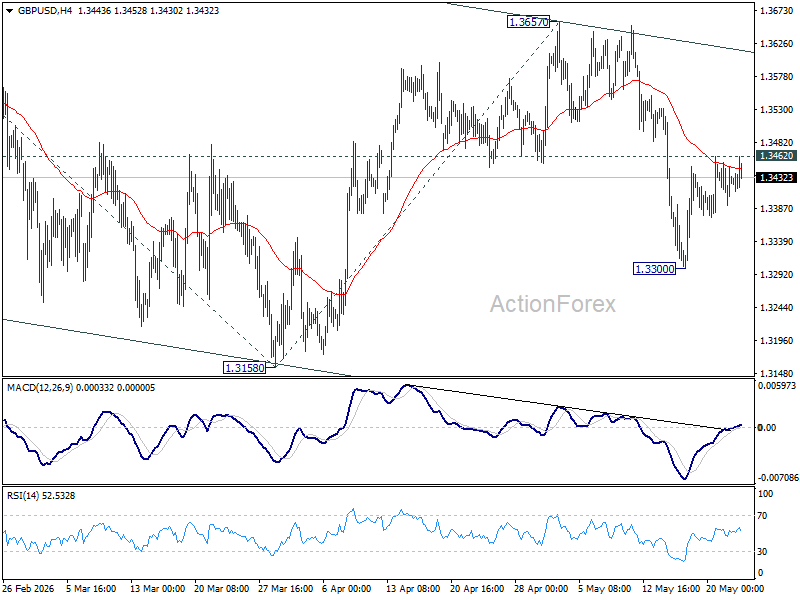Click the RSI 100 scale value
This screenshot has width=800, height=600.
click(x=766, y=494)
